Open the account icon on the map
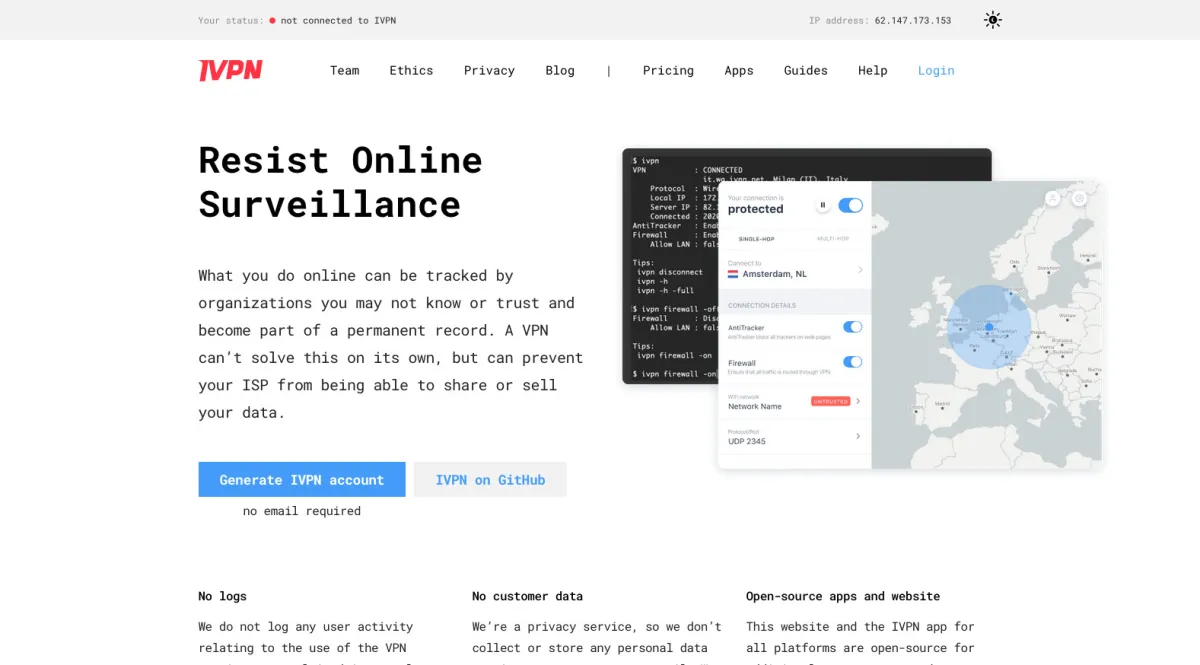Screen dimensions: 1200x665 coord(1053,199)
